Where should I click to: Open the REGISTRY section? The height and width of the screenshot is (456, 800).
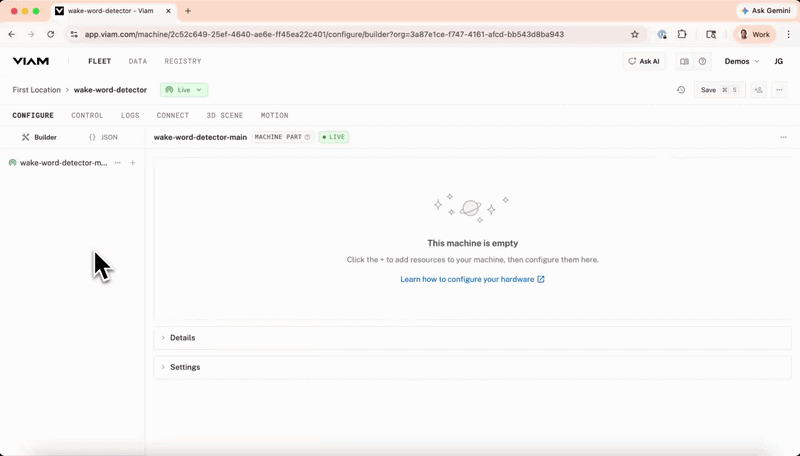(x=183, y=61)
